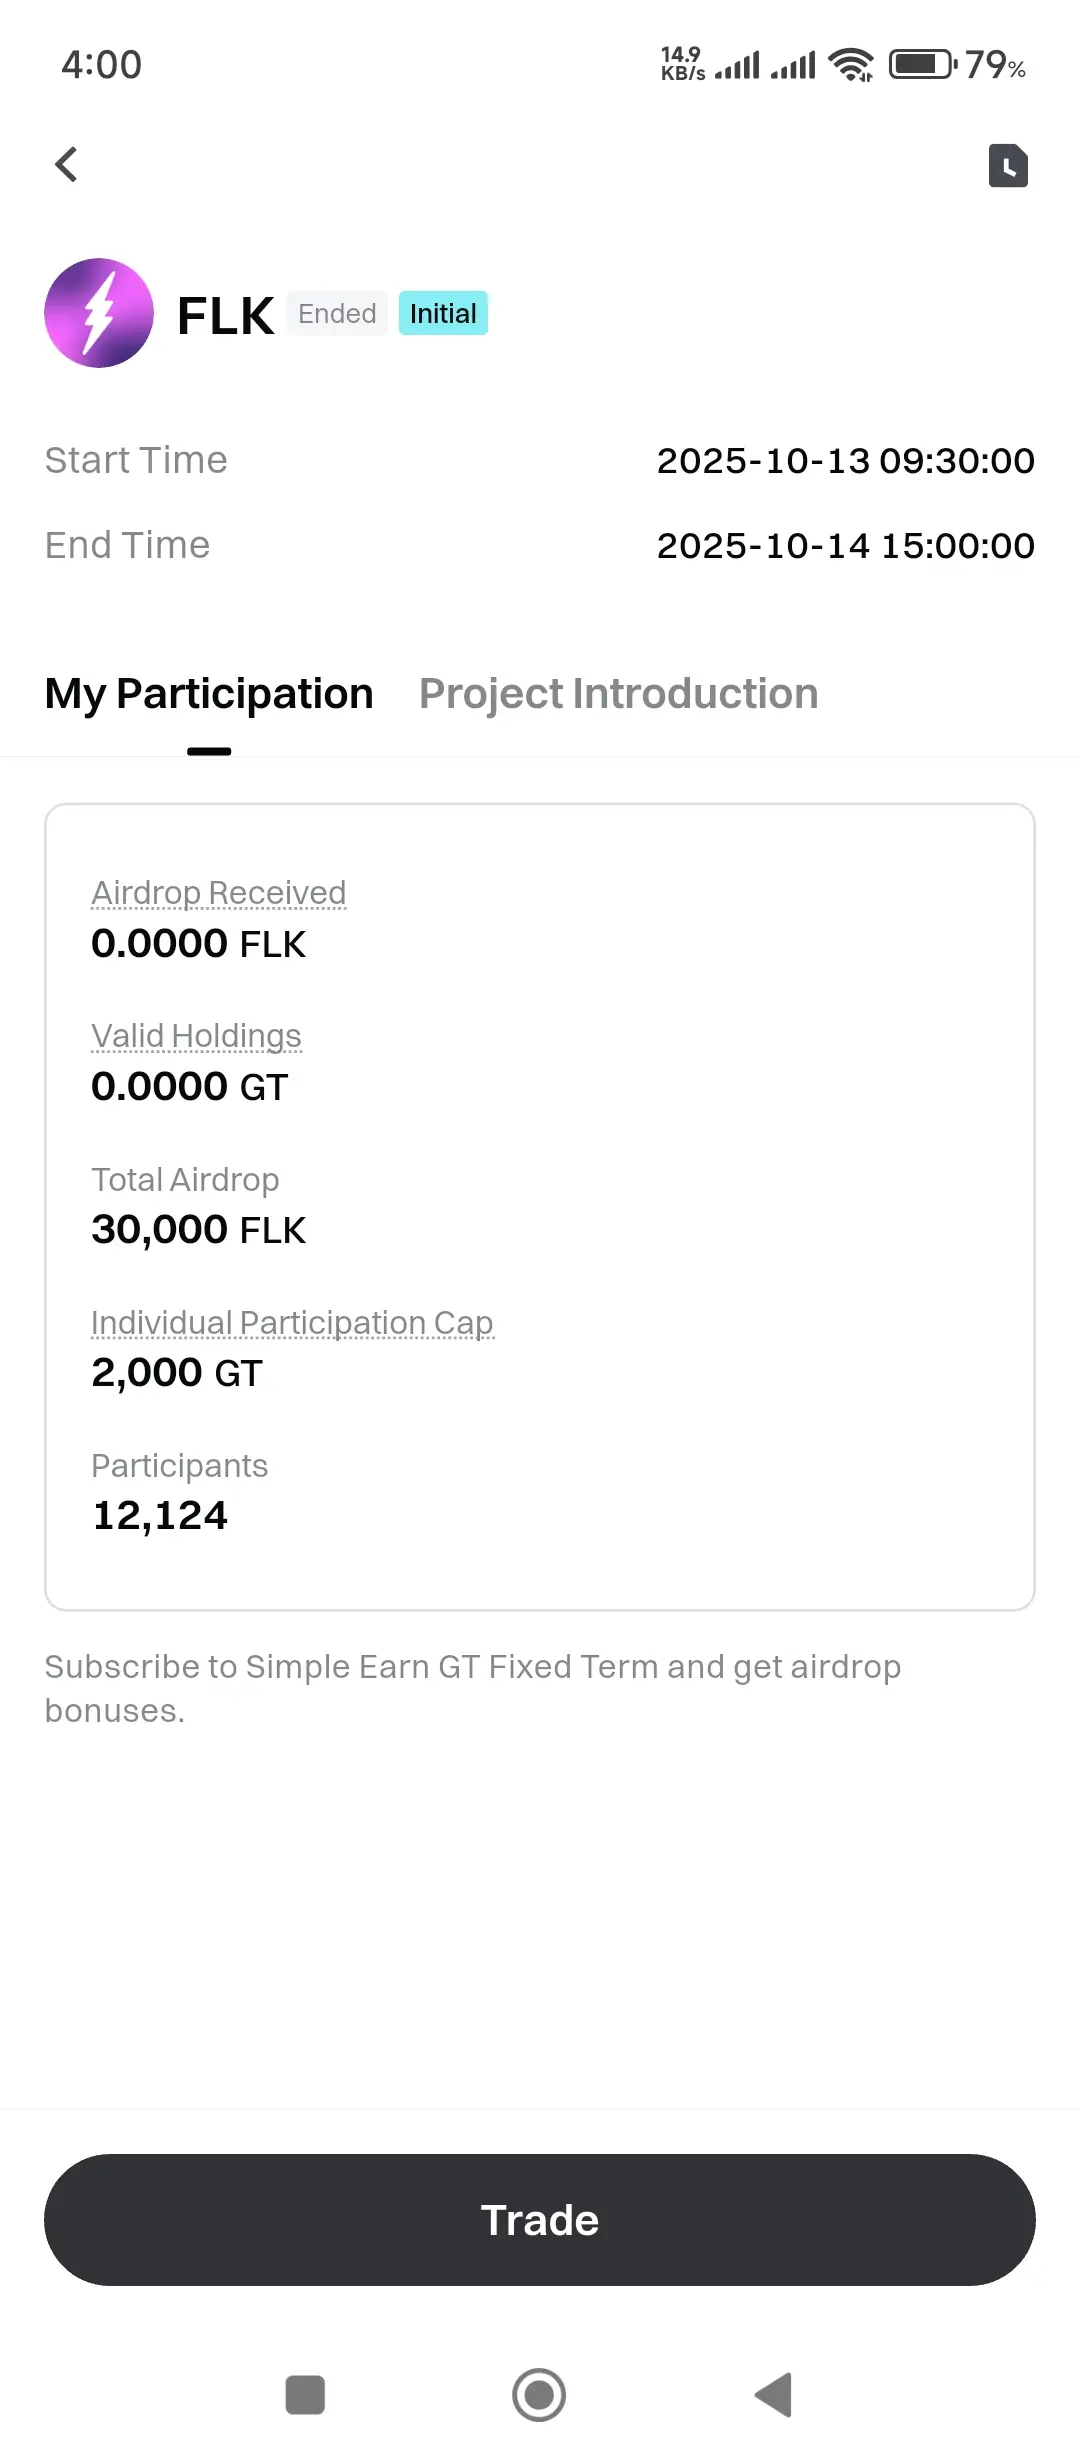Open the history record icon

coord(1008,166)
